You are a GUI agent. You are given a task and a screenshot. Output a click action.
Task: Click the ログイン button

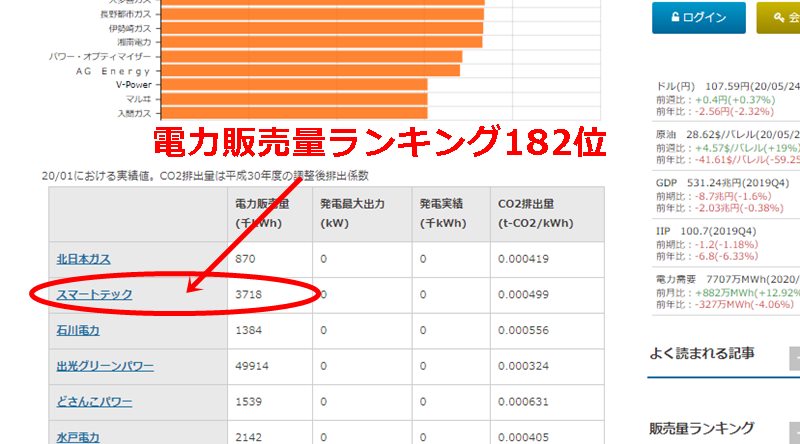[698, 17]
